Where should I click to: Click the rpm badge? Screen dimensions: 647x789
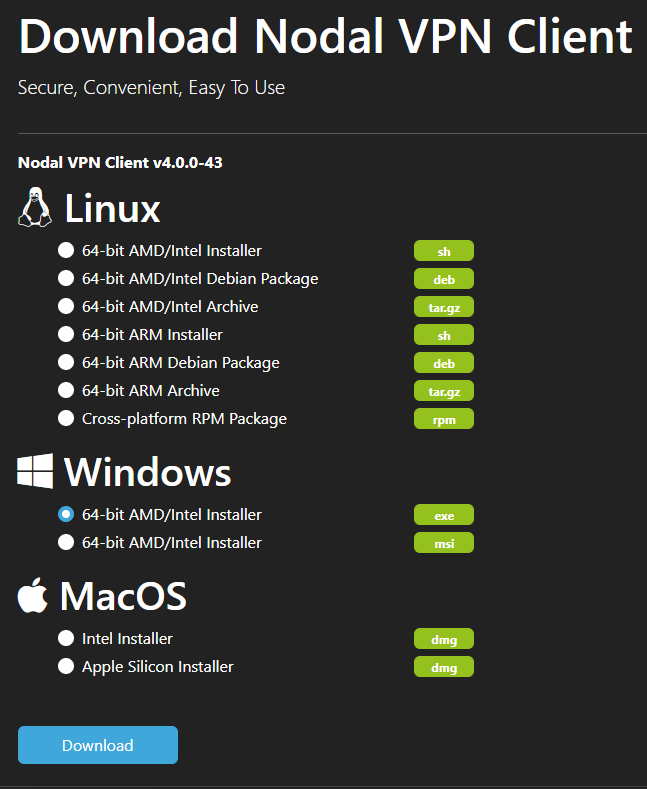pyautogui.click(x=444, y=419)
